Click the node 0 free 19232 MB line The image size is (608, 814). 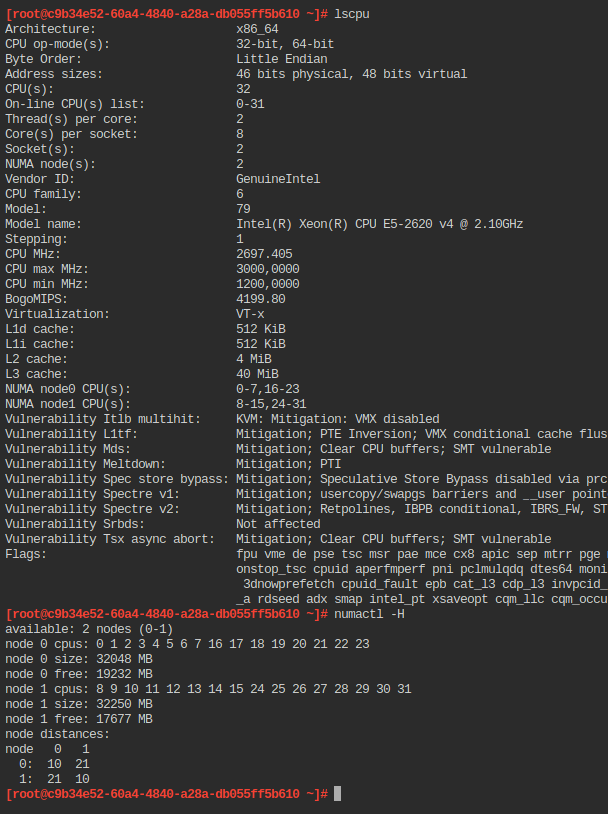click(79, 674)
